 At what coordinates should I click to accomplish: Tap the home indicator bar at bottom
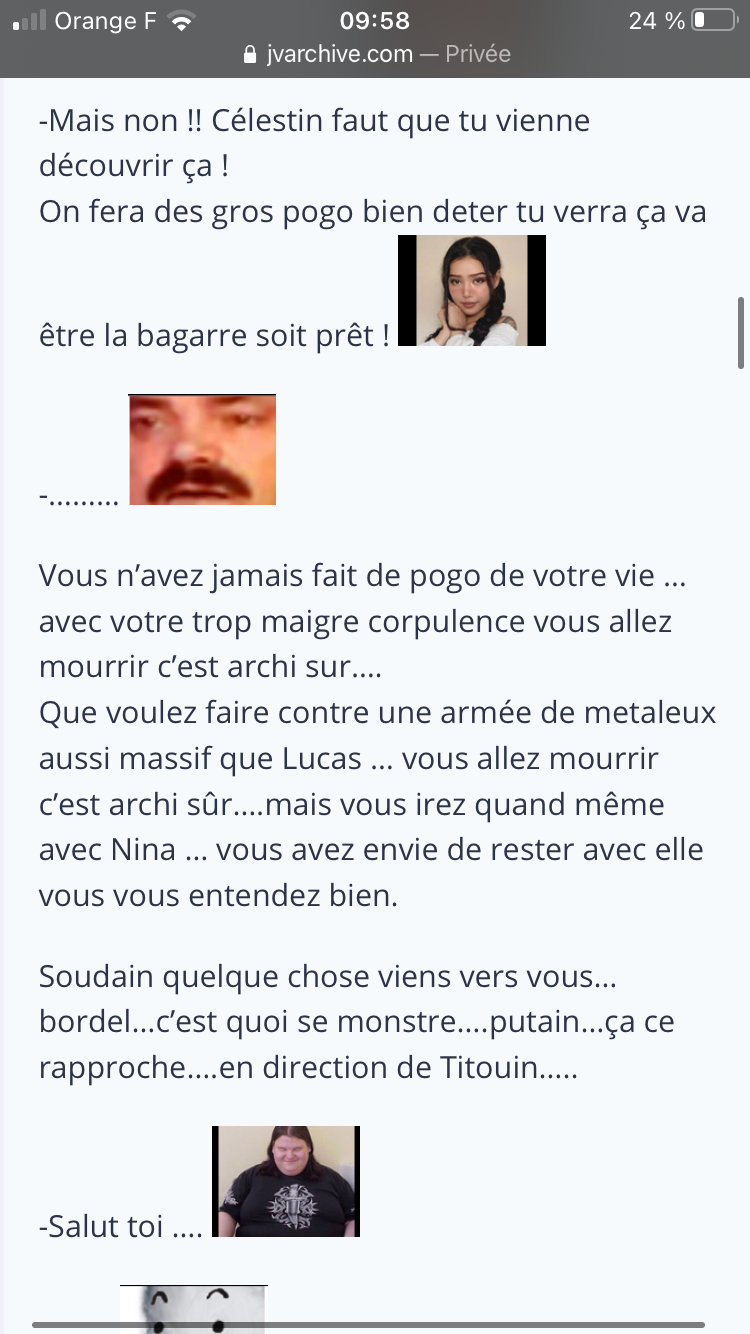(375, 1324)
